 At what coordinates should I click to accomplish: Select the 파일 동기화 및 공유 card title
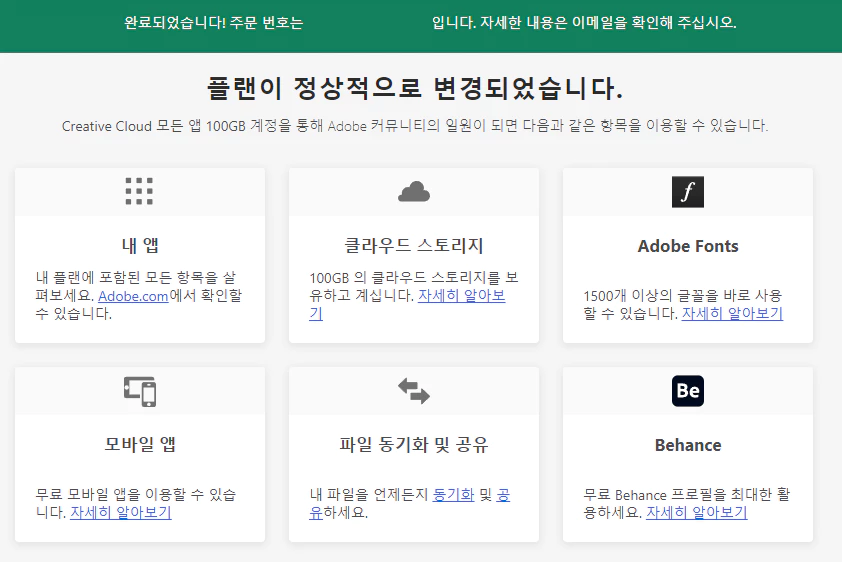(414, 444)
